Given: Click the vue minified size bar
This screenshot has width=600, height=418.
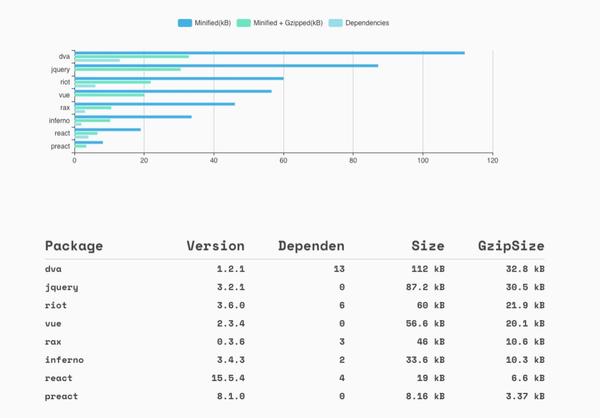Looking at the screenshot, I should (x=173, y=91).
